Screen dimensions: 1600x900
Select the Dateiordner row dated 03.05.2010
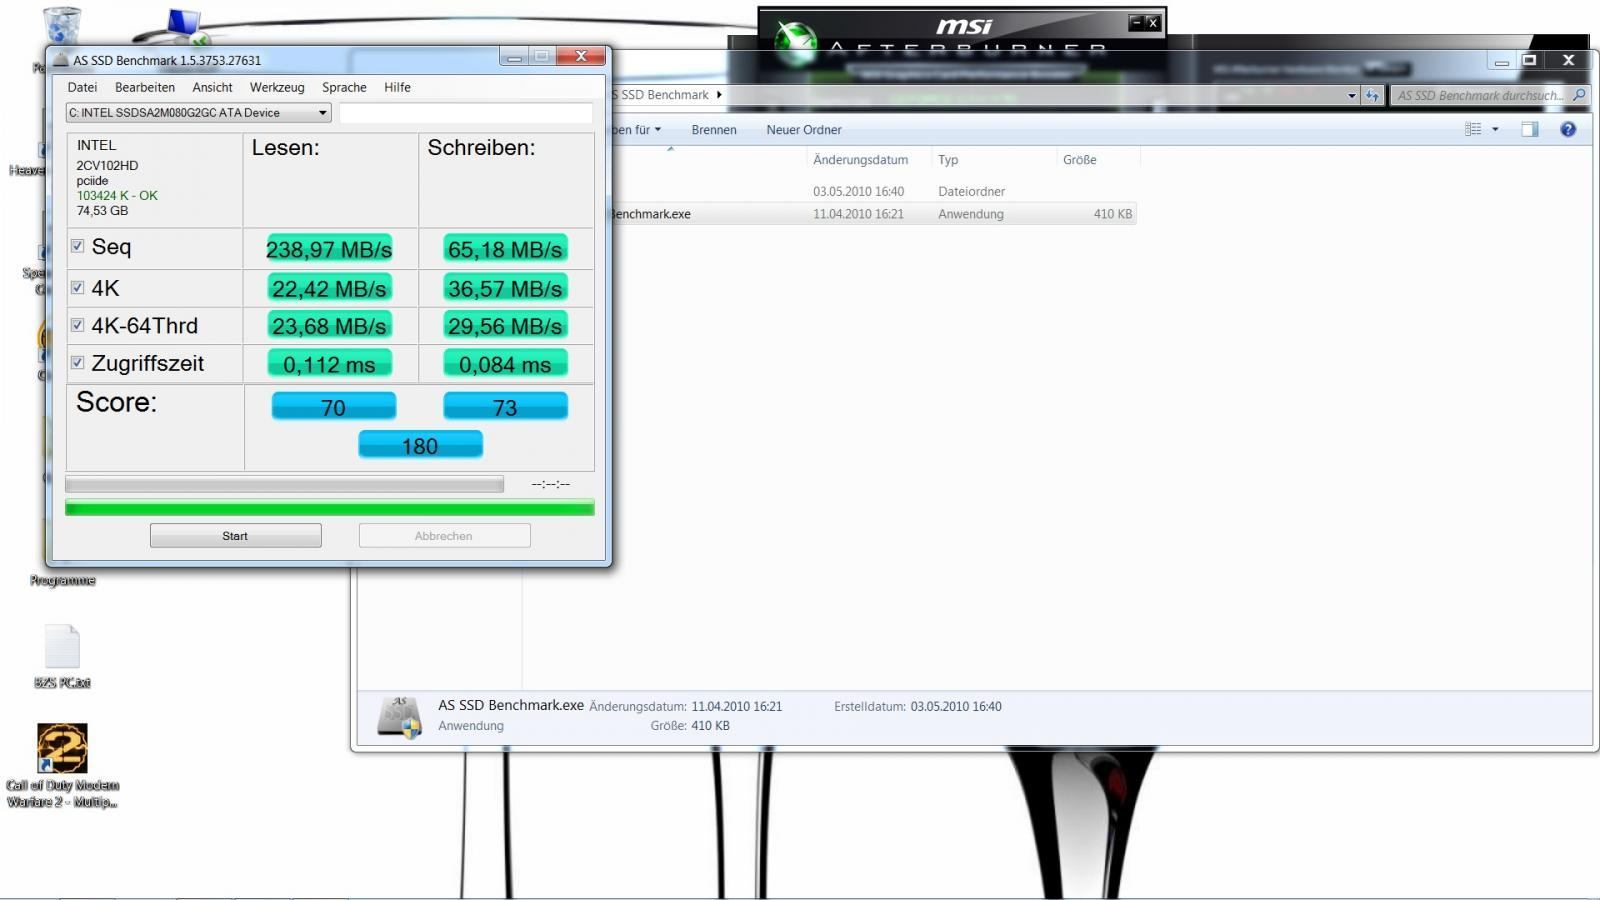click(x=873, y=191)
